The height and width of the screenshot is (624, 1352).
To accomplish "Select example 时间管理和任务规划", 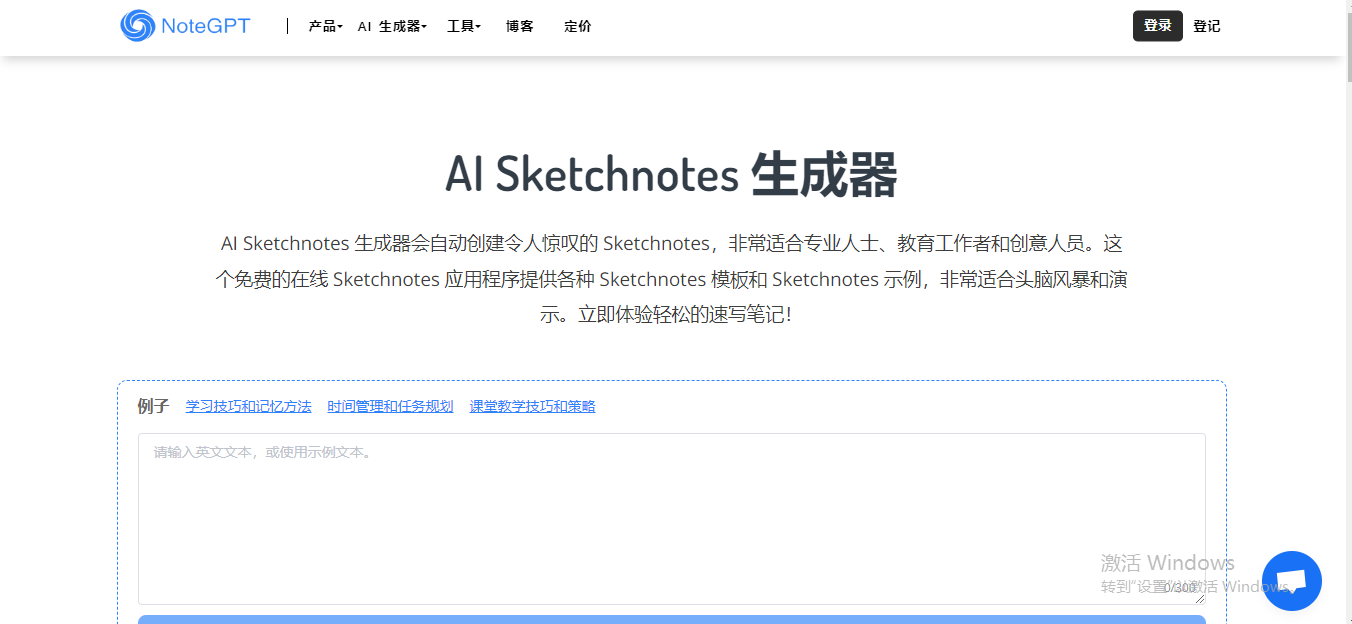I will coord(390,406).
